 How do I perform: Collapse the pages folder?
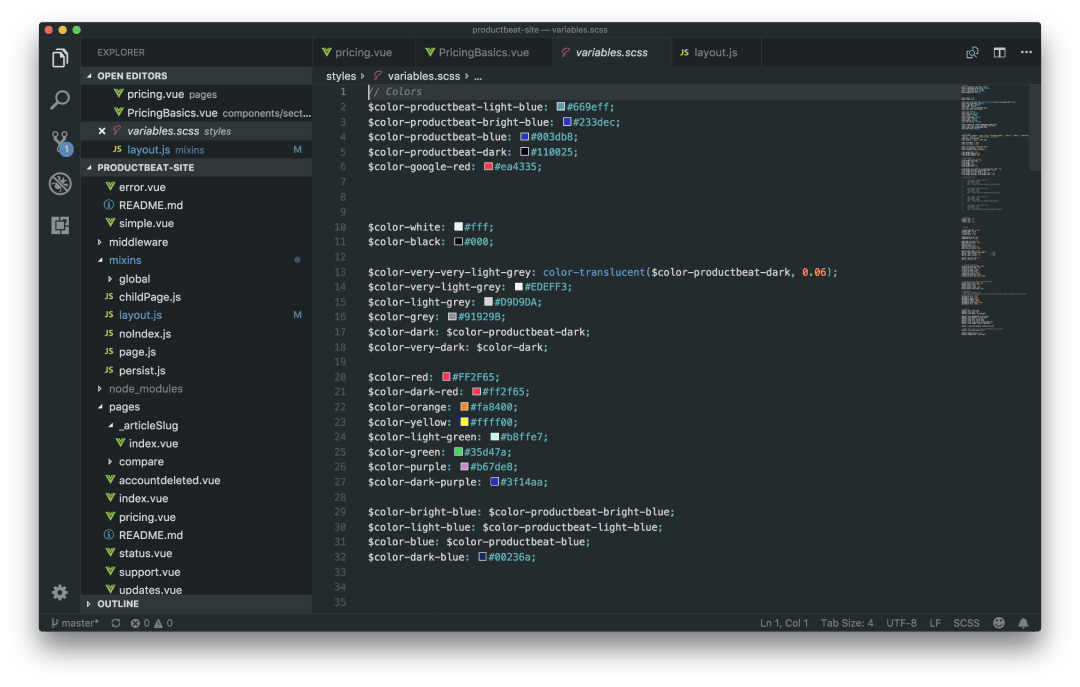tap(101, 407)
